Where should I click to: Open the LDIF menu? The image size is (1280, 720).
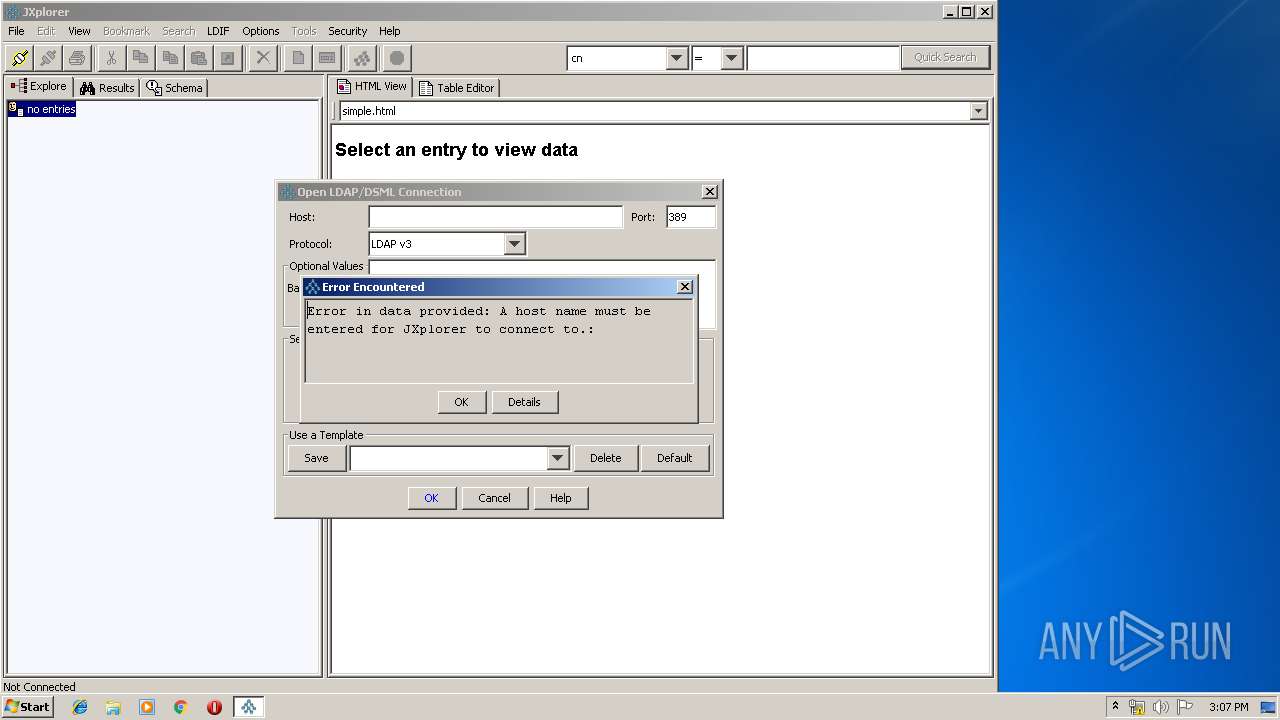point(218,31)
